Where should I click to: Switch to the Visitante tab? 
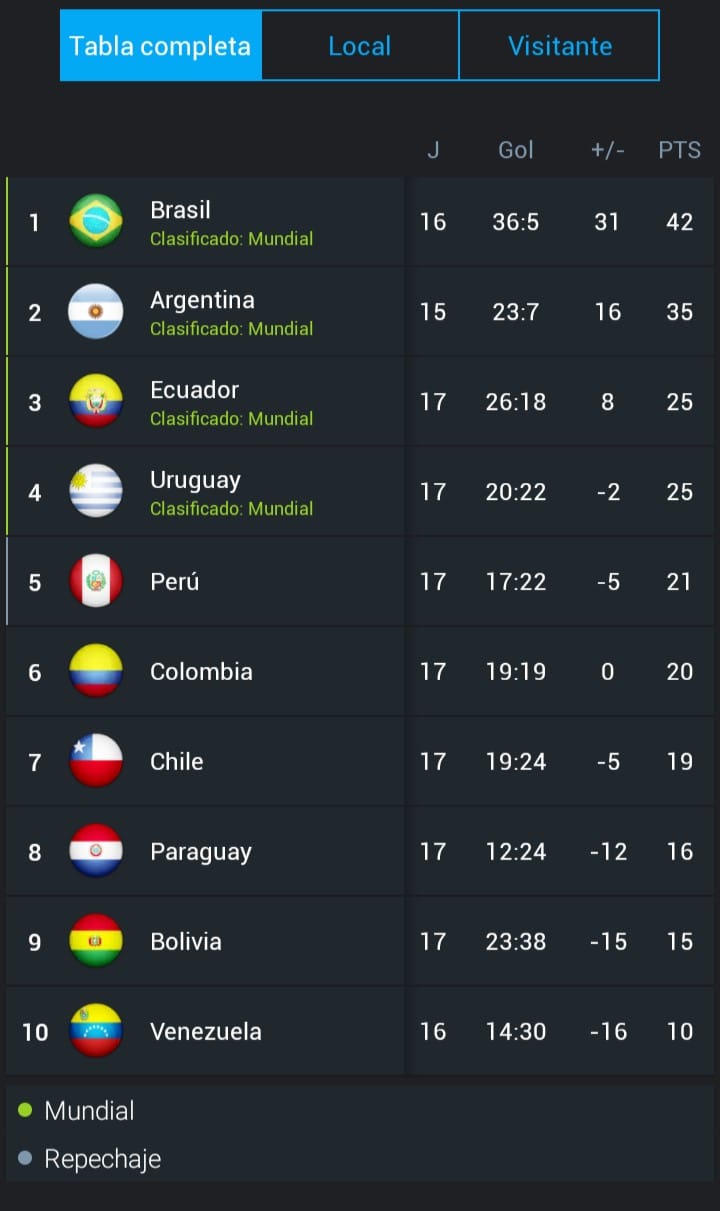(560, 46)
